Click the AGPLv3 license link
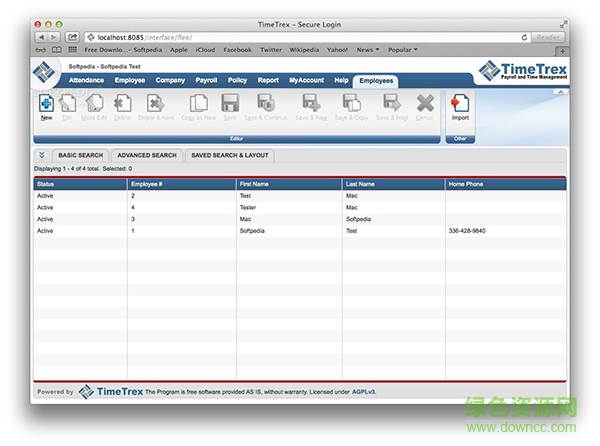This screenshot has width=600, height=446. (364, 392)
